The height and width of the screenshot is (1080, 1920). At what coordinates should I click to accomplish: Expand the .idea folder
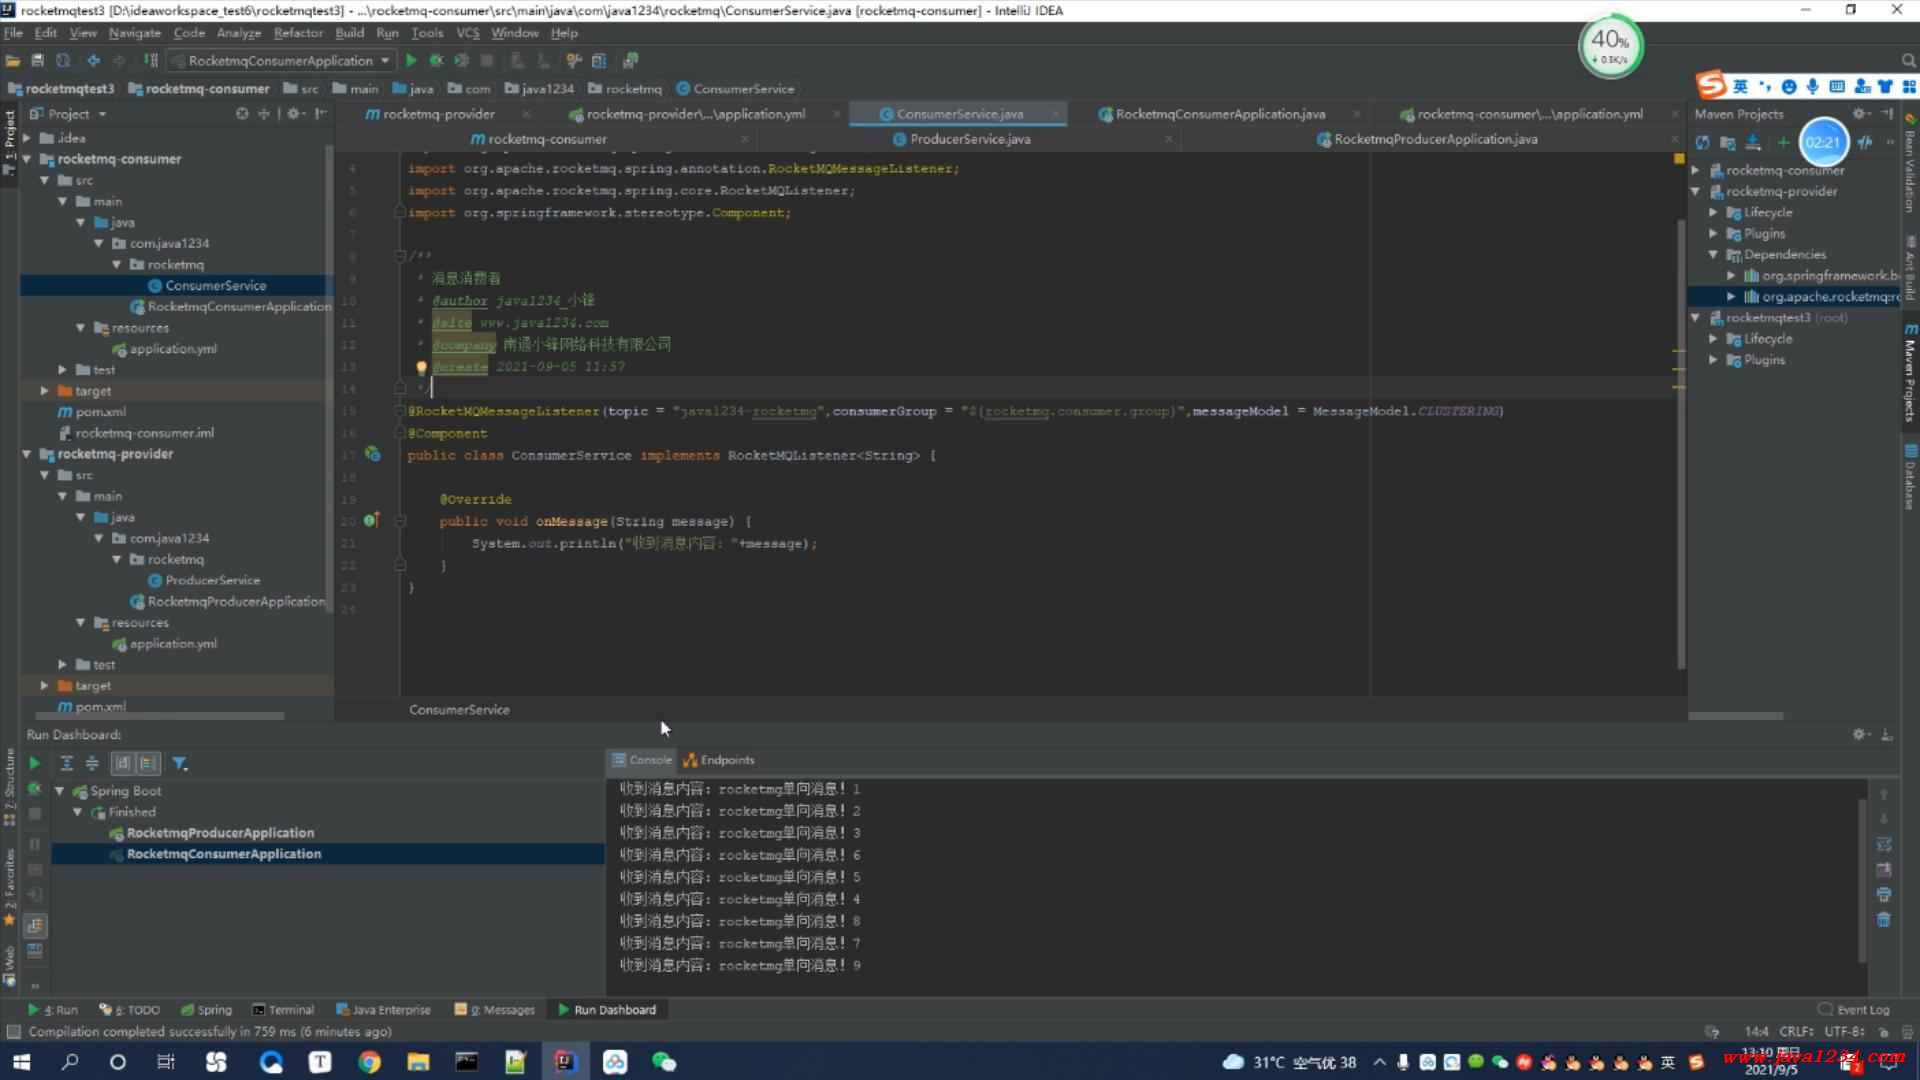point(27,138)
